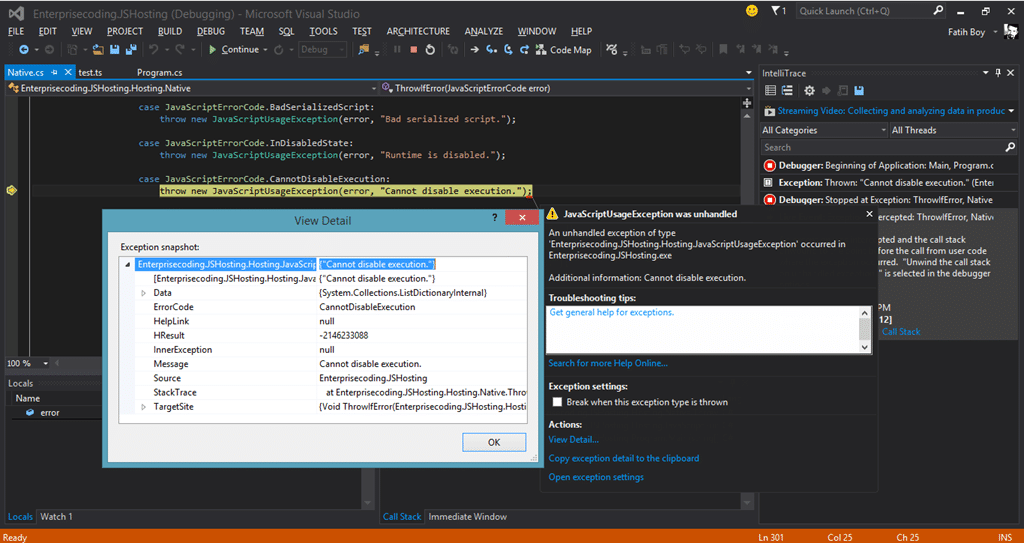Open IntelliTrace settings gear icon
Image resolution: width=1024 pixels, height=543 pixels.
point(809,91)
